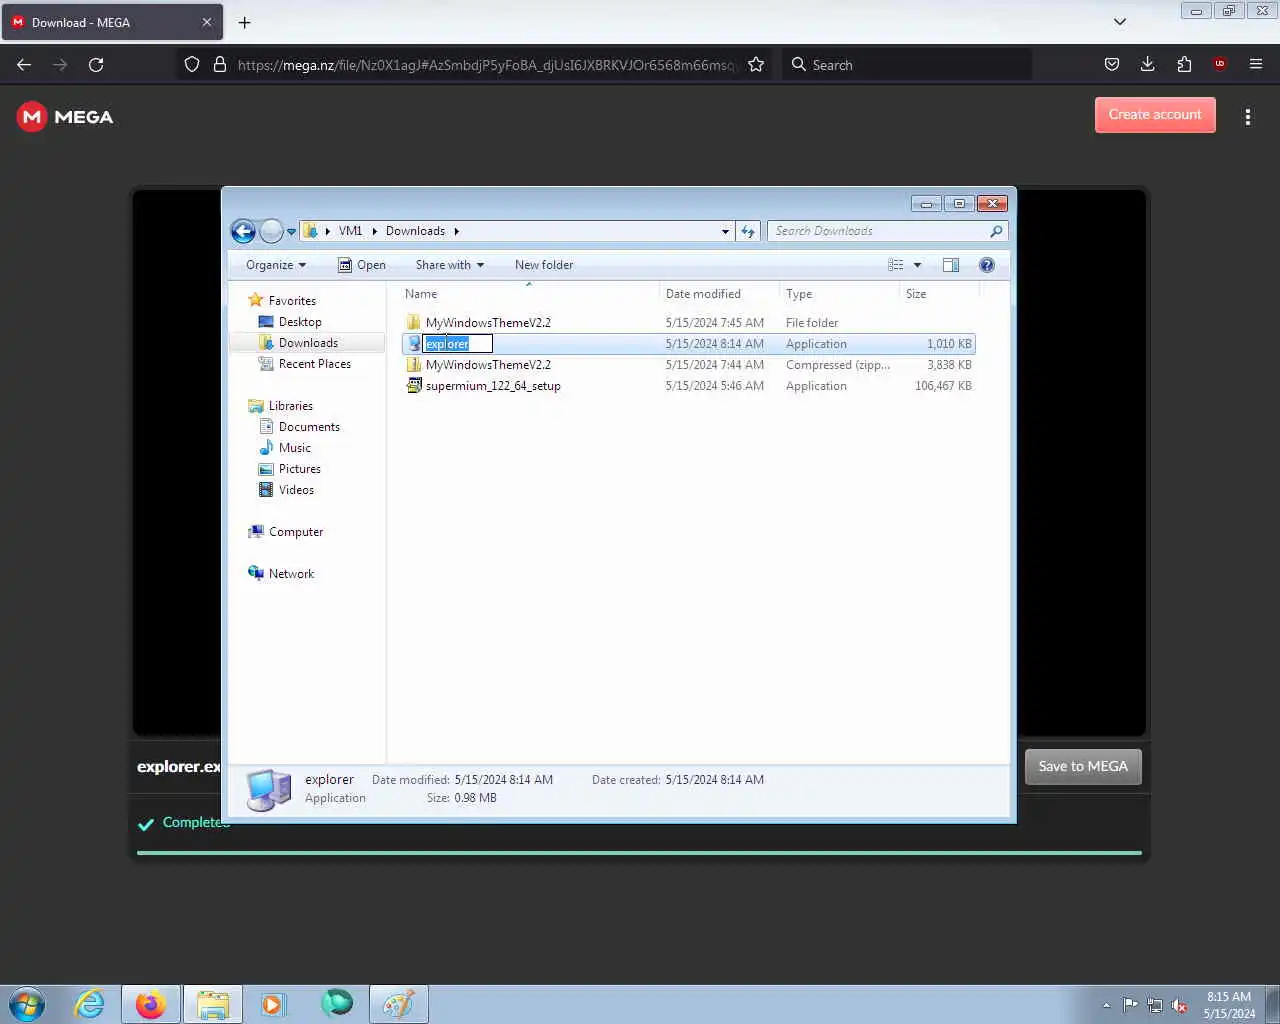Click the Save to Pocket icon
This screenshot has width=1280, height=1024.
pos(1112,64)
